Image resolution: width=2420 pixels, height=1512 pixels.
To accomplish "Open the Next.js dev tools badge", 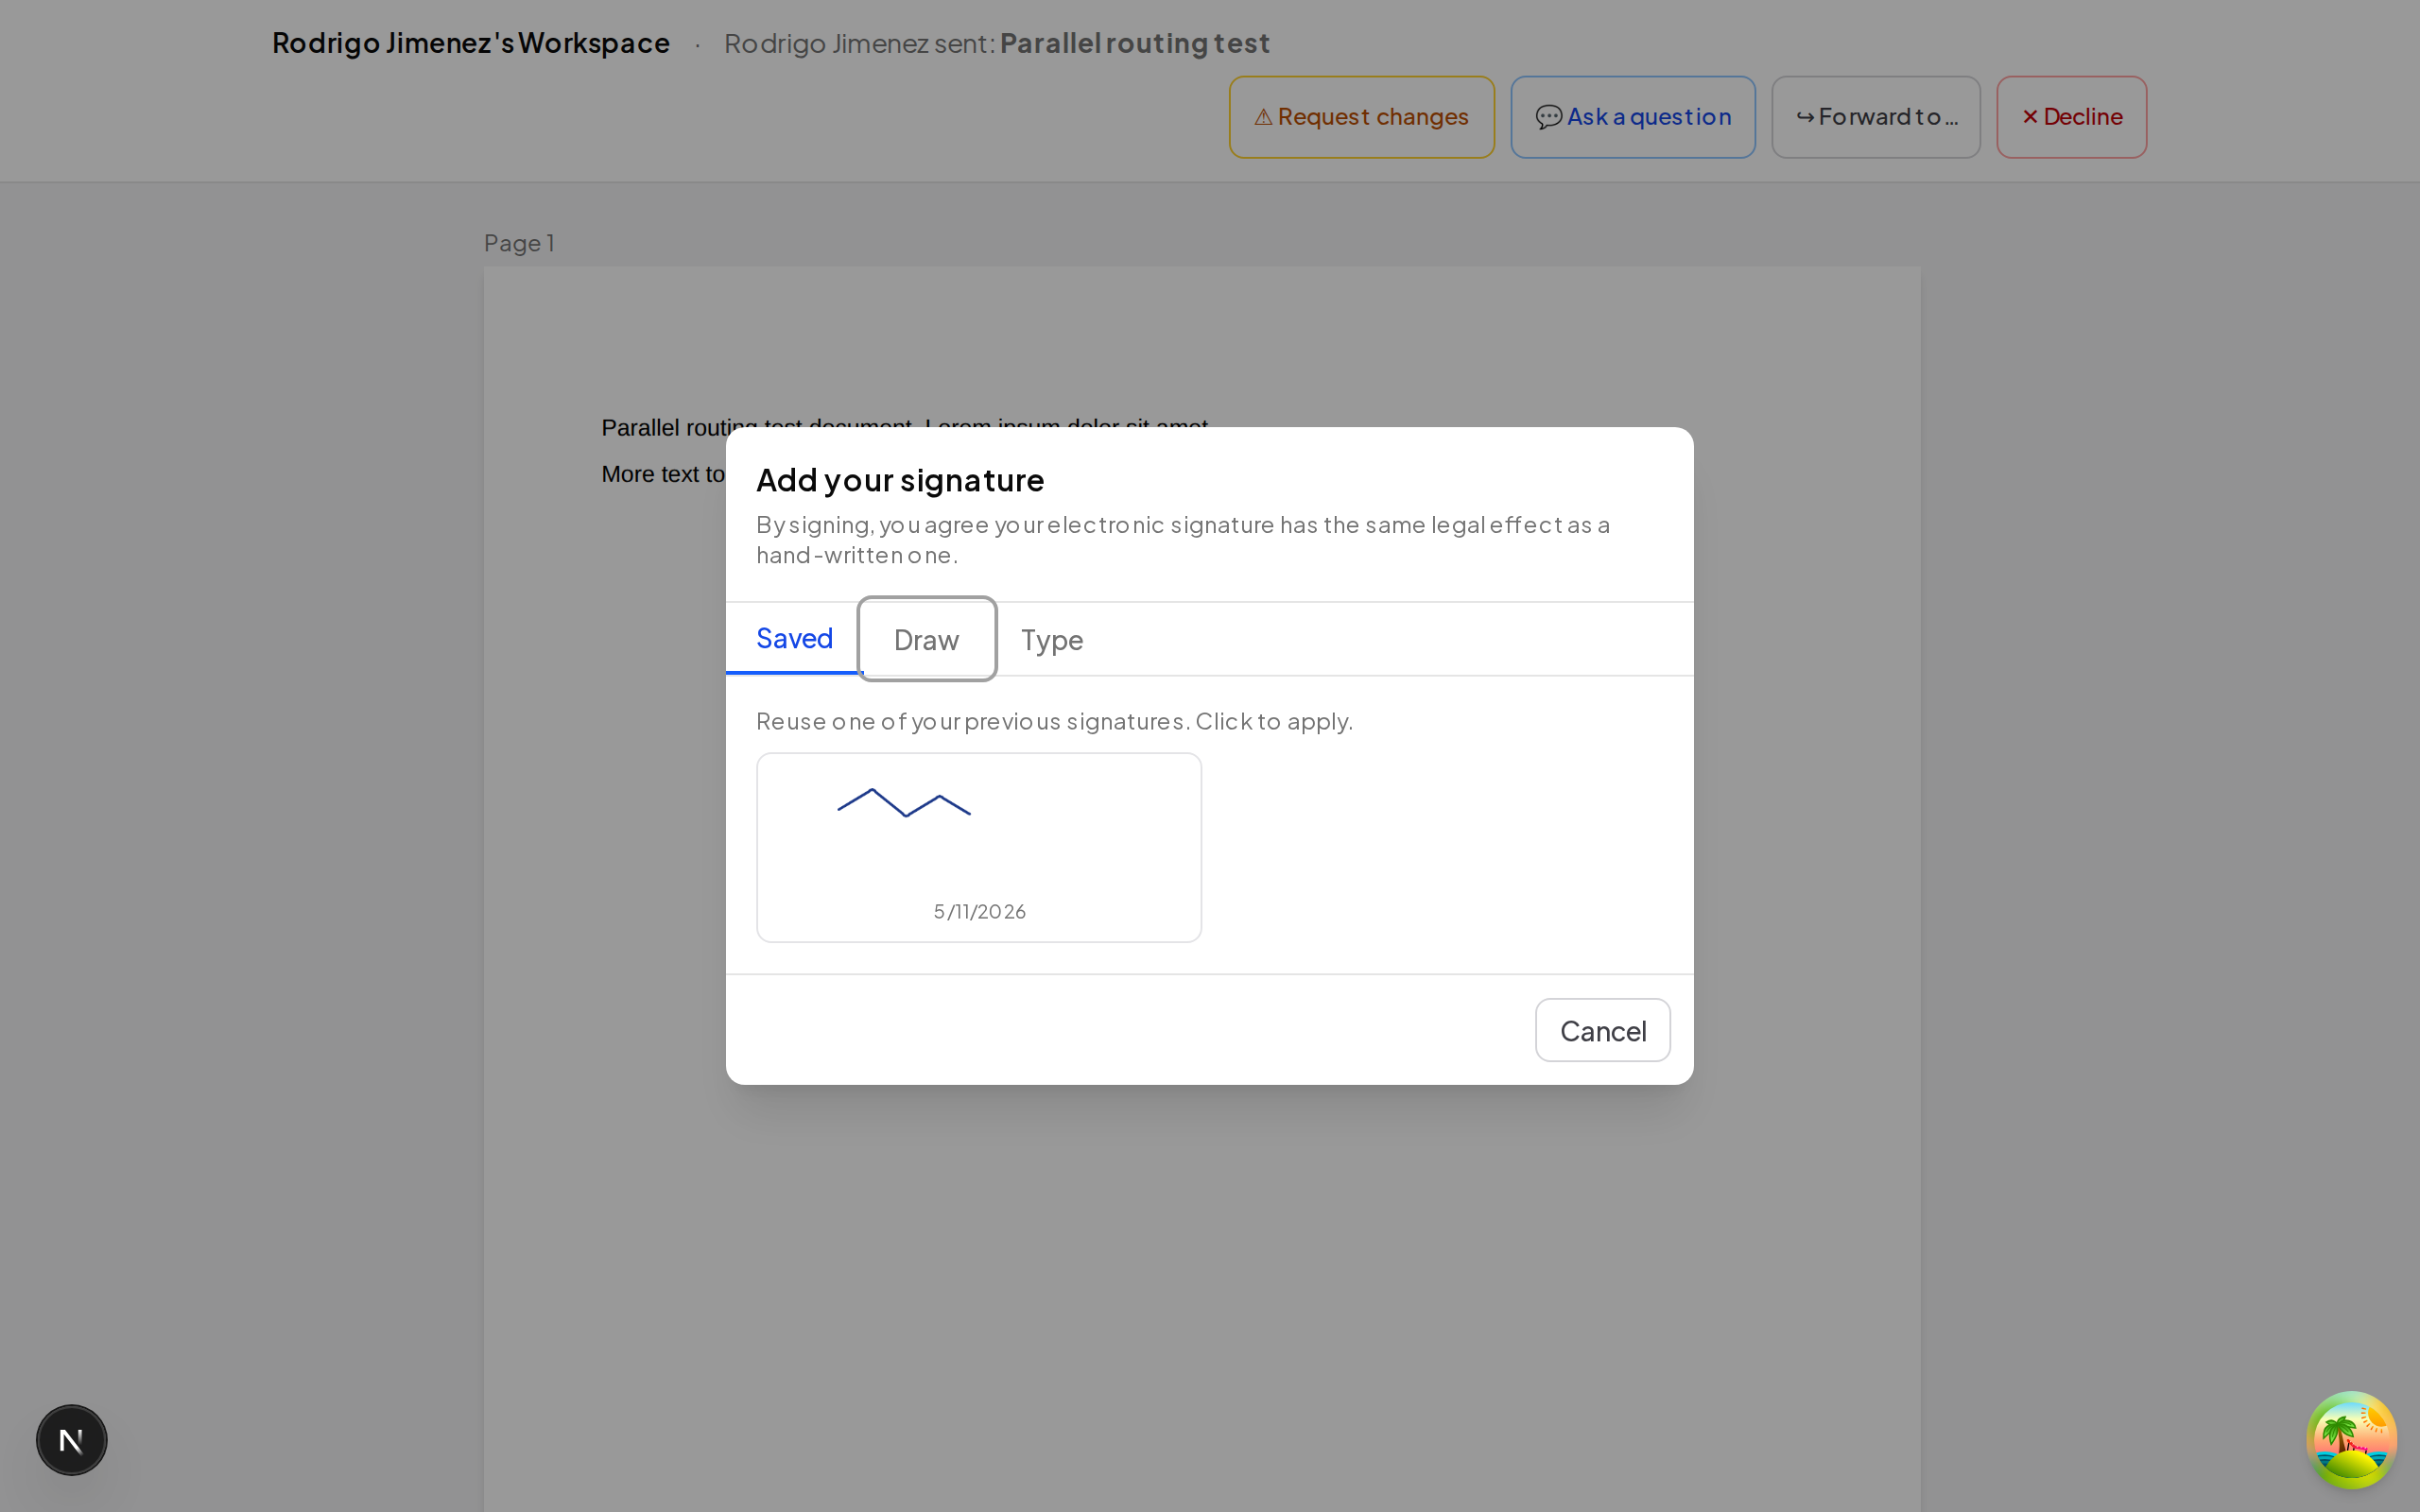I will pyautogui.click(x=72, y=1440).
